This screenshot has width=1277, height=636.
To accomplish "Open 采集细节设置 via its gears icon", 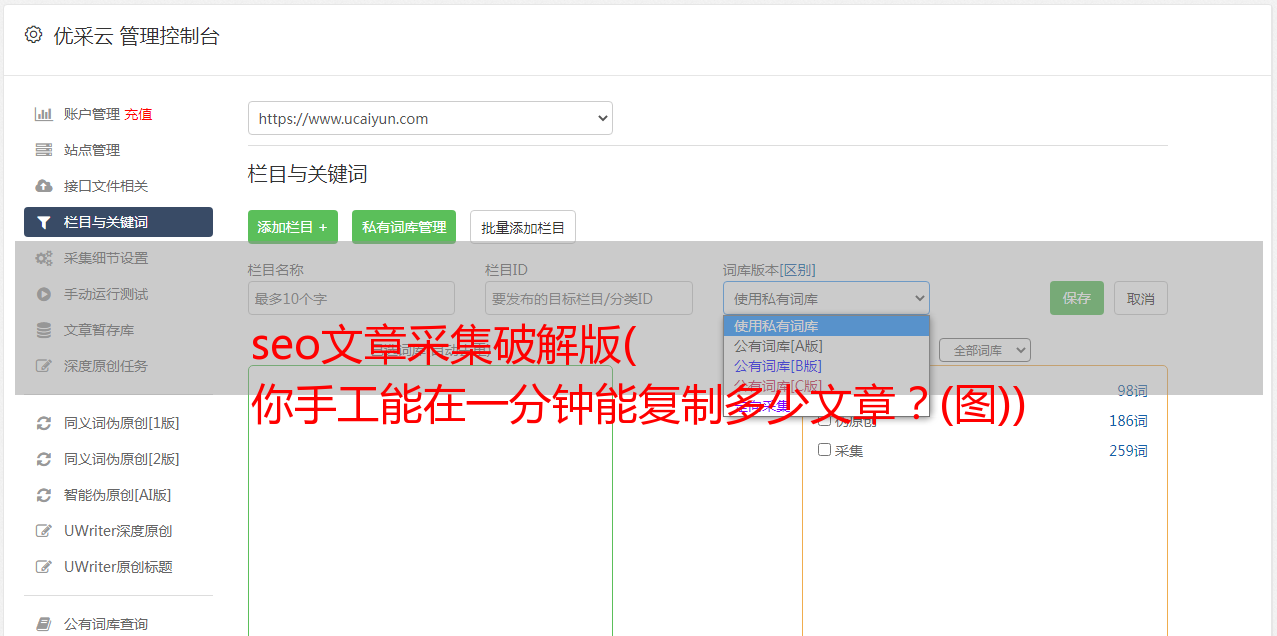I will pyautogui.click(x=44, y=258).
